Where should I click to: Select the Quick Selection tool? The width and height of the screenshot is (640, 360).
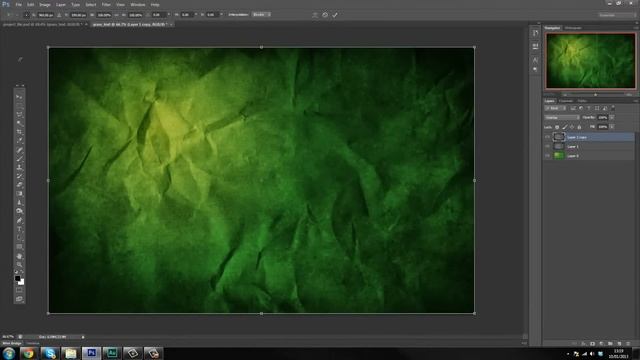19,123
